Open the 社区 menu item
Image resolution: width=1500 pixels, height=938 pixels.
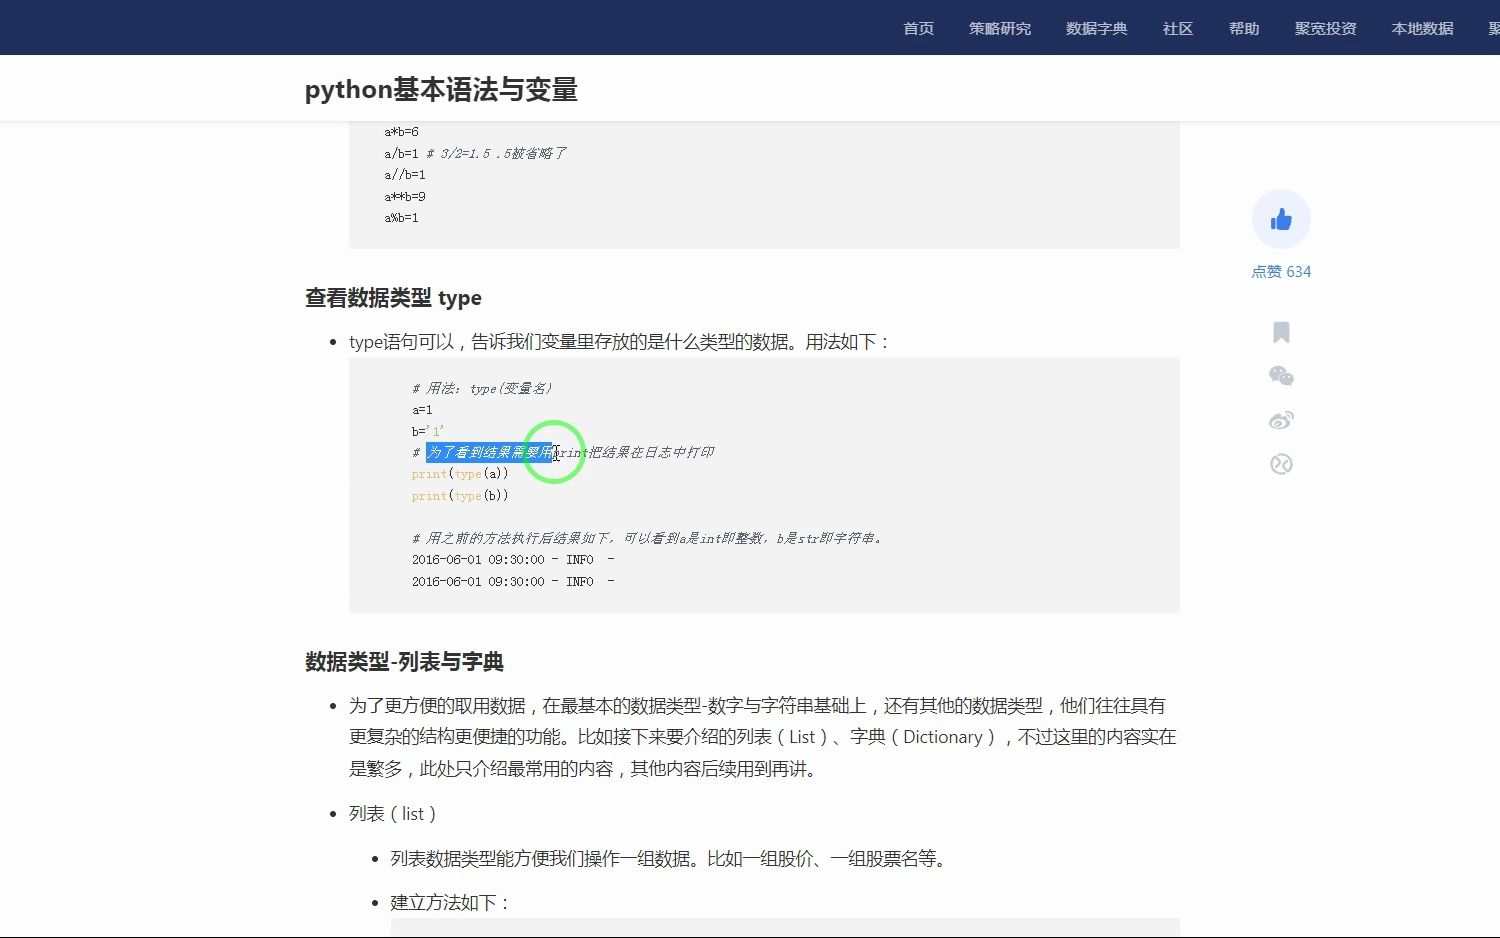(1178, 28)
